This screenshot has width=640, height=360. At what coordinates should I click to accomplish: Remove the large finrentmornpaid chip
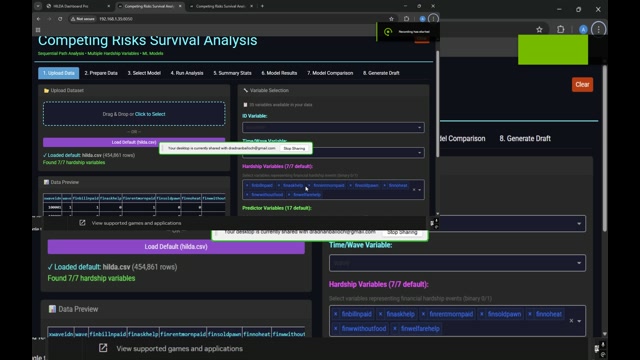click(423, 314)
